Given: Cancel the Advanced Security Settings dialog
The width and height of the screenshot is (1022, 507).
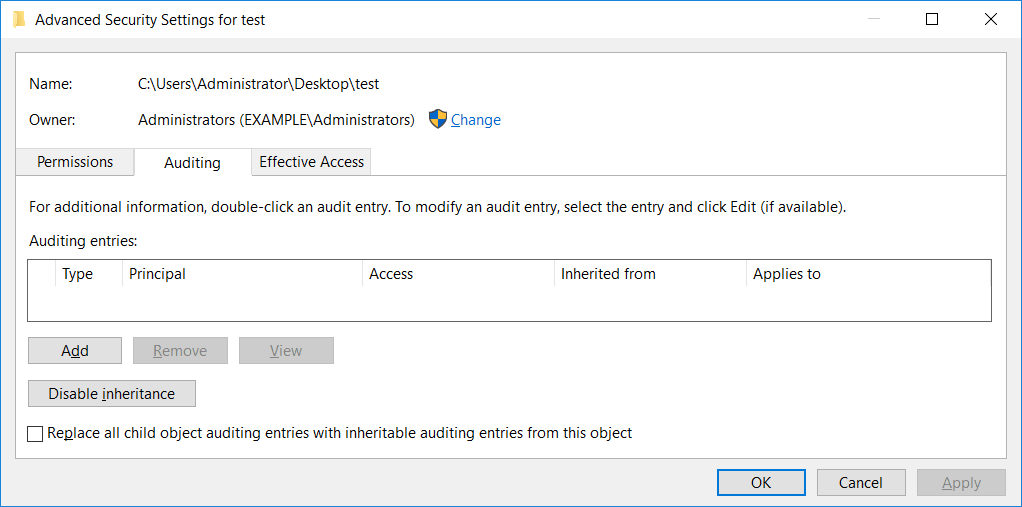Looking at the screenshot, I should [861, 483].
